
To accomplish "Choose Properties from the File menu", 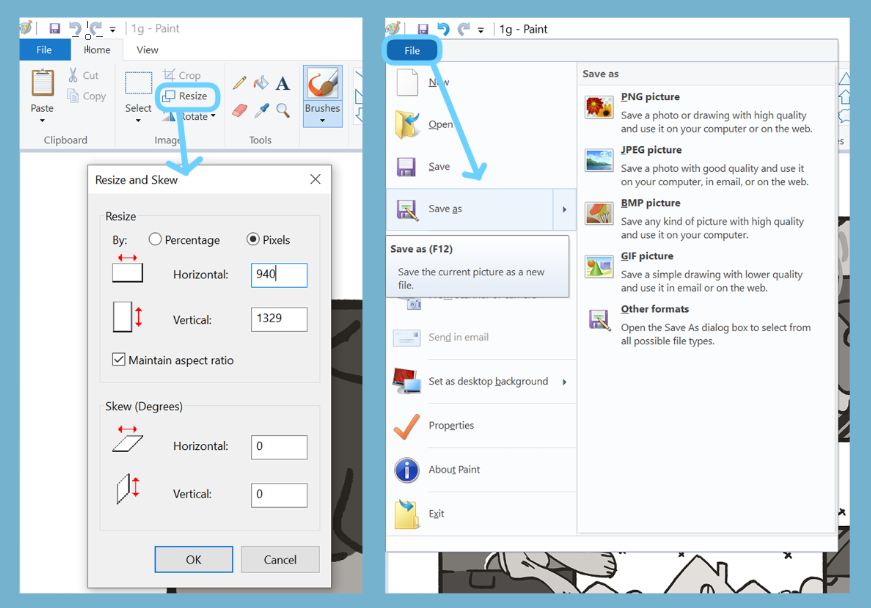I will 451,426.
